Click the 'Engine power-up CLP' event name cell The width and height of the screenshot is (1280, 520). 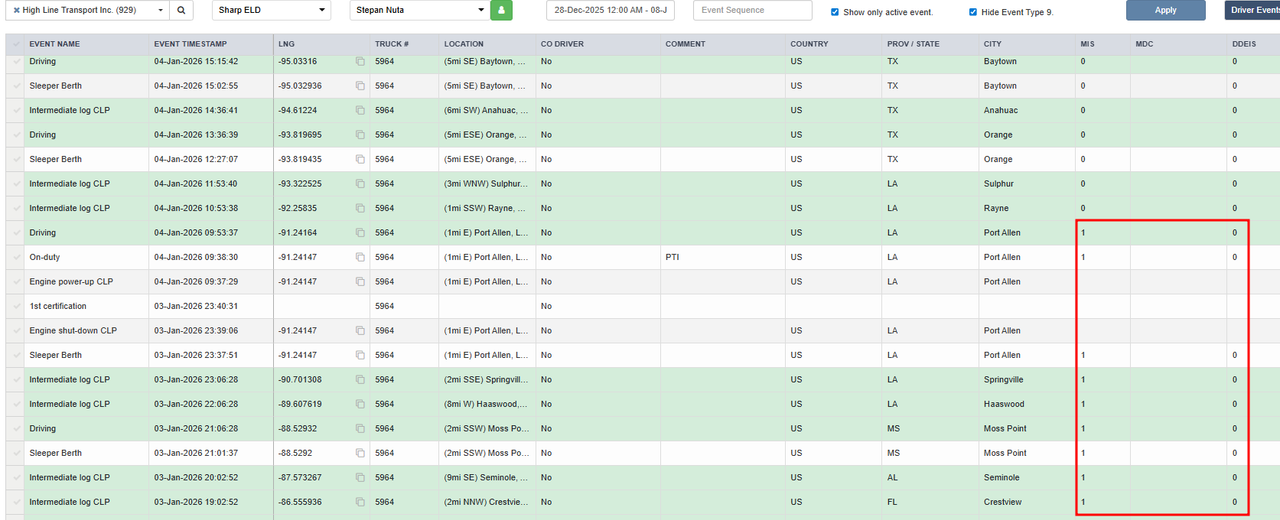[87, 282]
